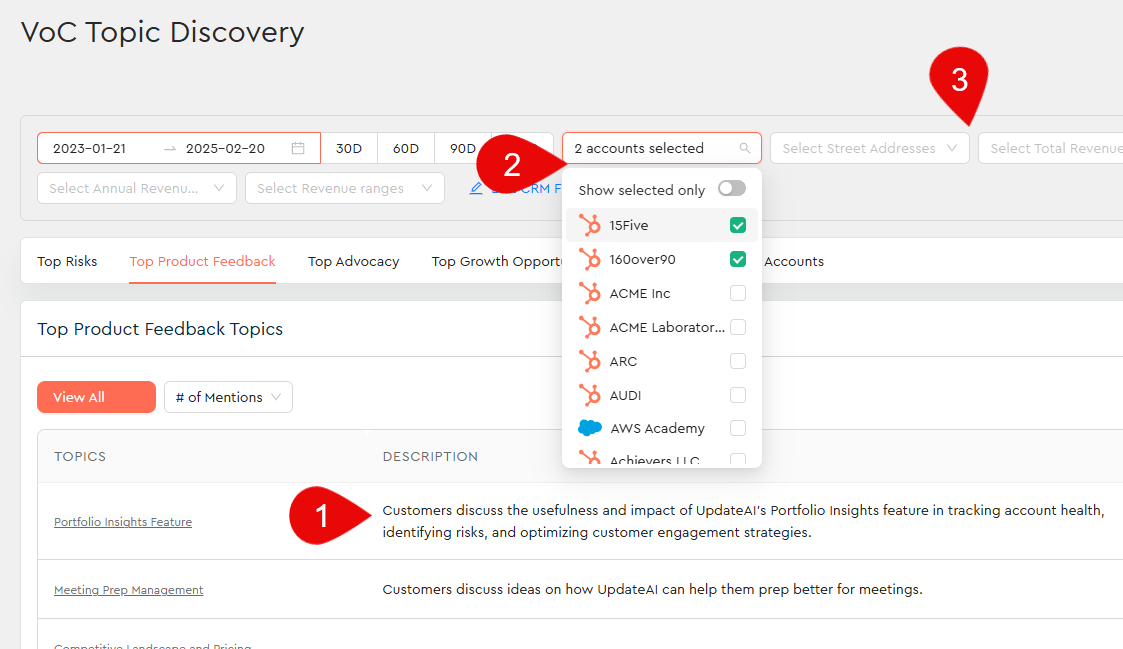
Task: Click the AWS Academy account name
Action: coord(657,428)
